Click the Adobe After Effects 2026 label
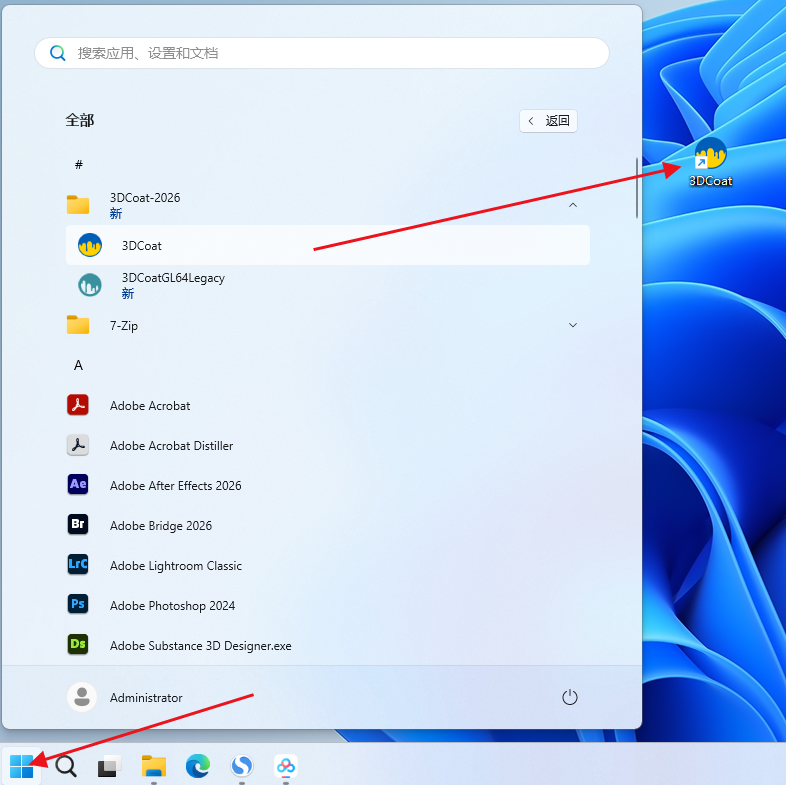This screenshot has width=786, height=785. 175,485
